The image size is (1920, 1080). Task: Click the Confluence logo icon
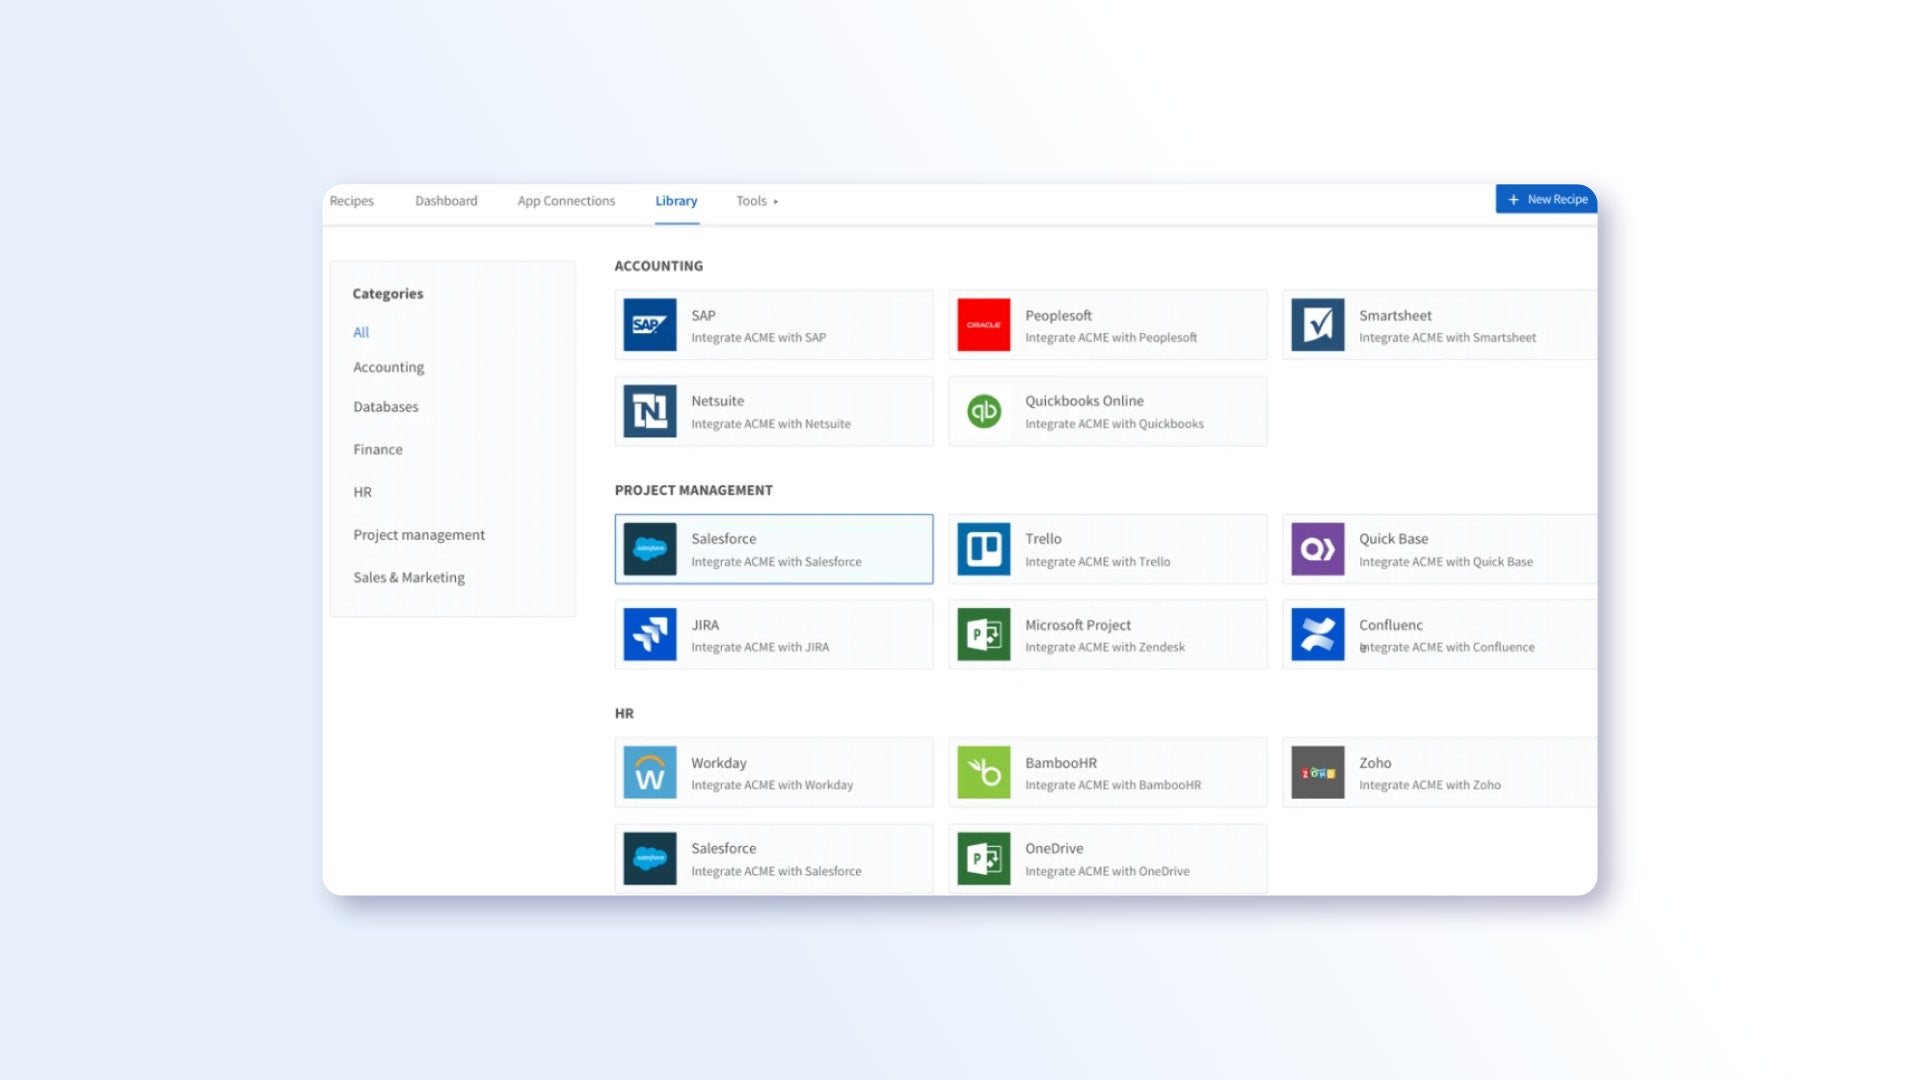point(1317,634)
